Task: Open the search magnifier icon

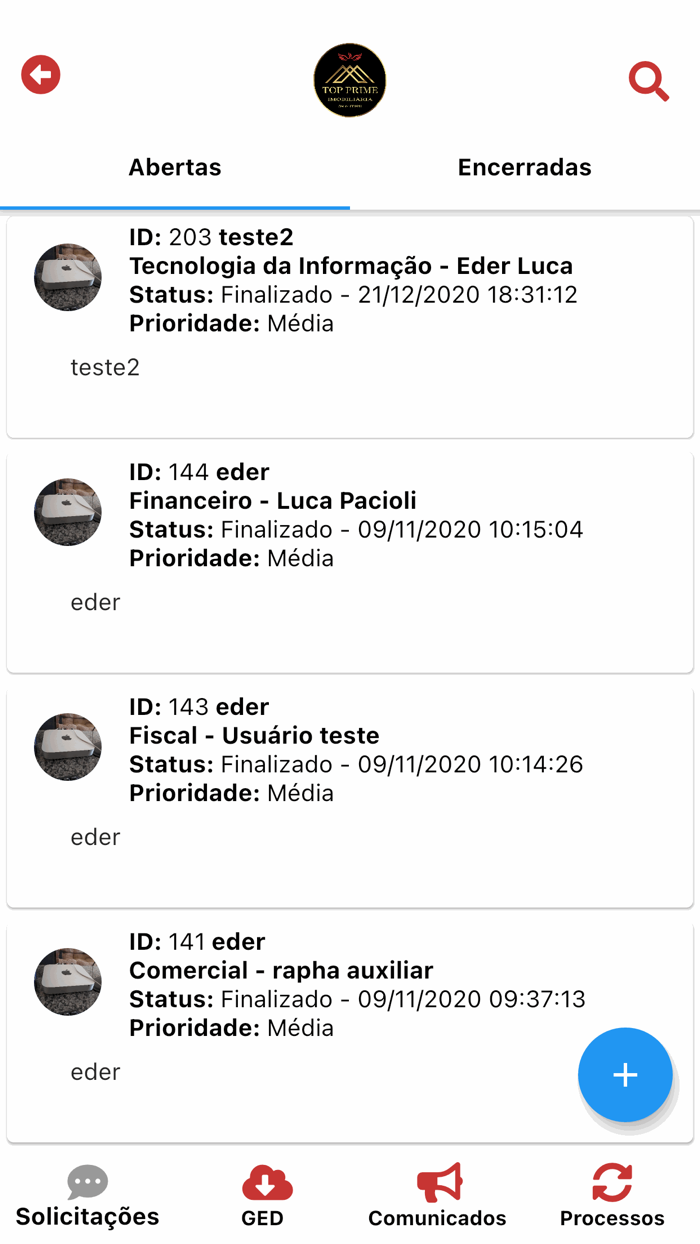Action: 648,82
